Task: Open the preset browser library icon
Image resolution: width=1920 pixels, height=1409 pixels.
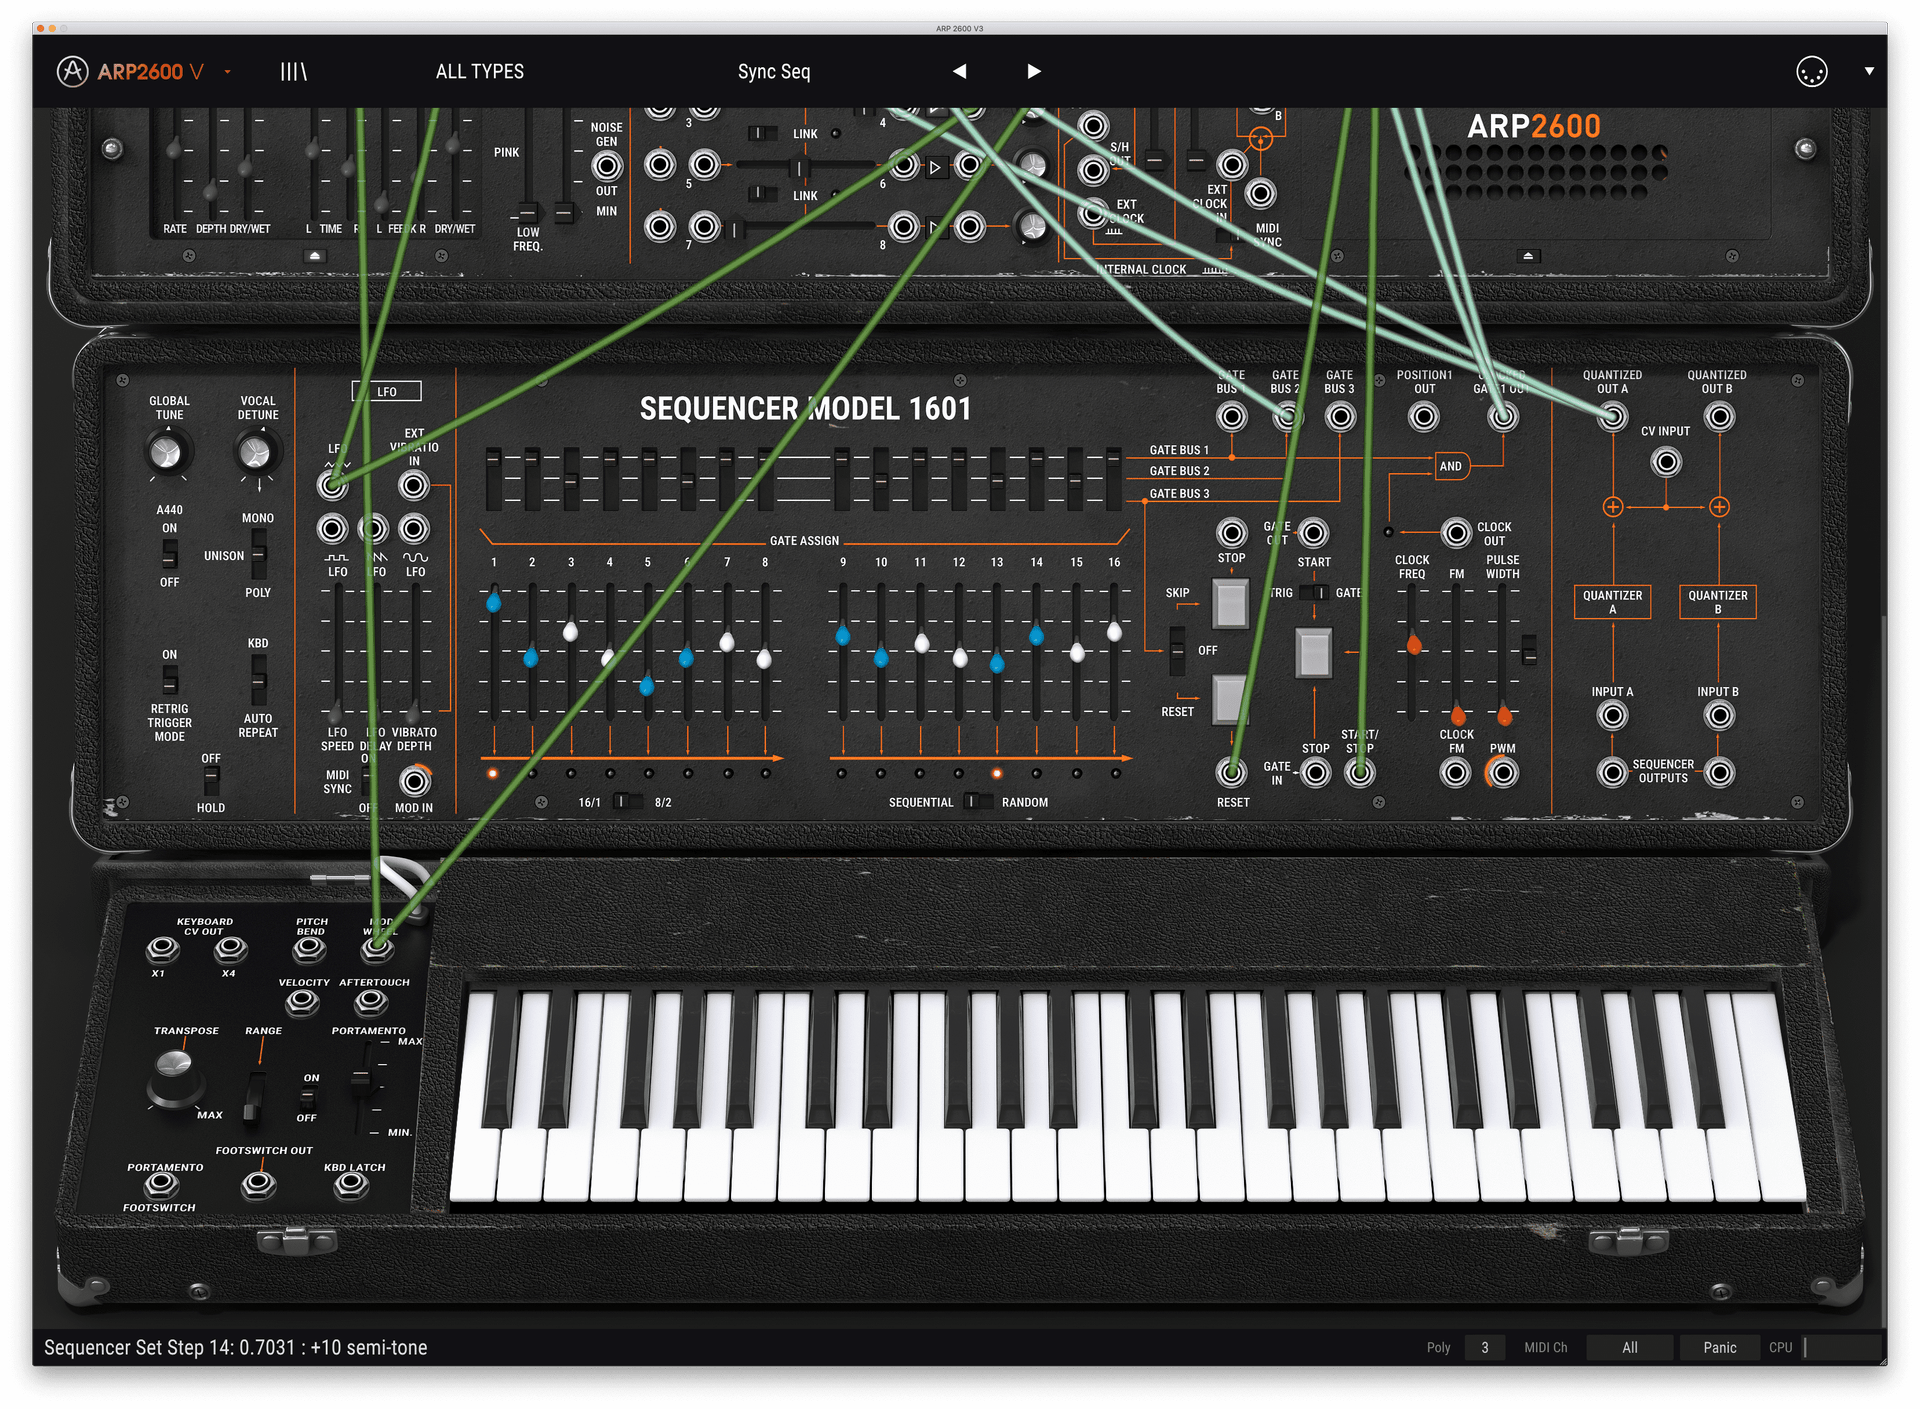Action: click(293, 71)
